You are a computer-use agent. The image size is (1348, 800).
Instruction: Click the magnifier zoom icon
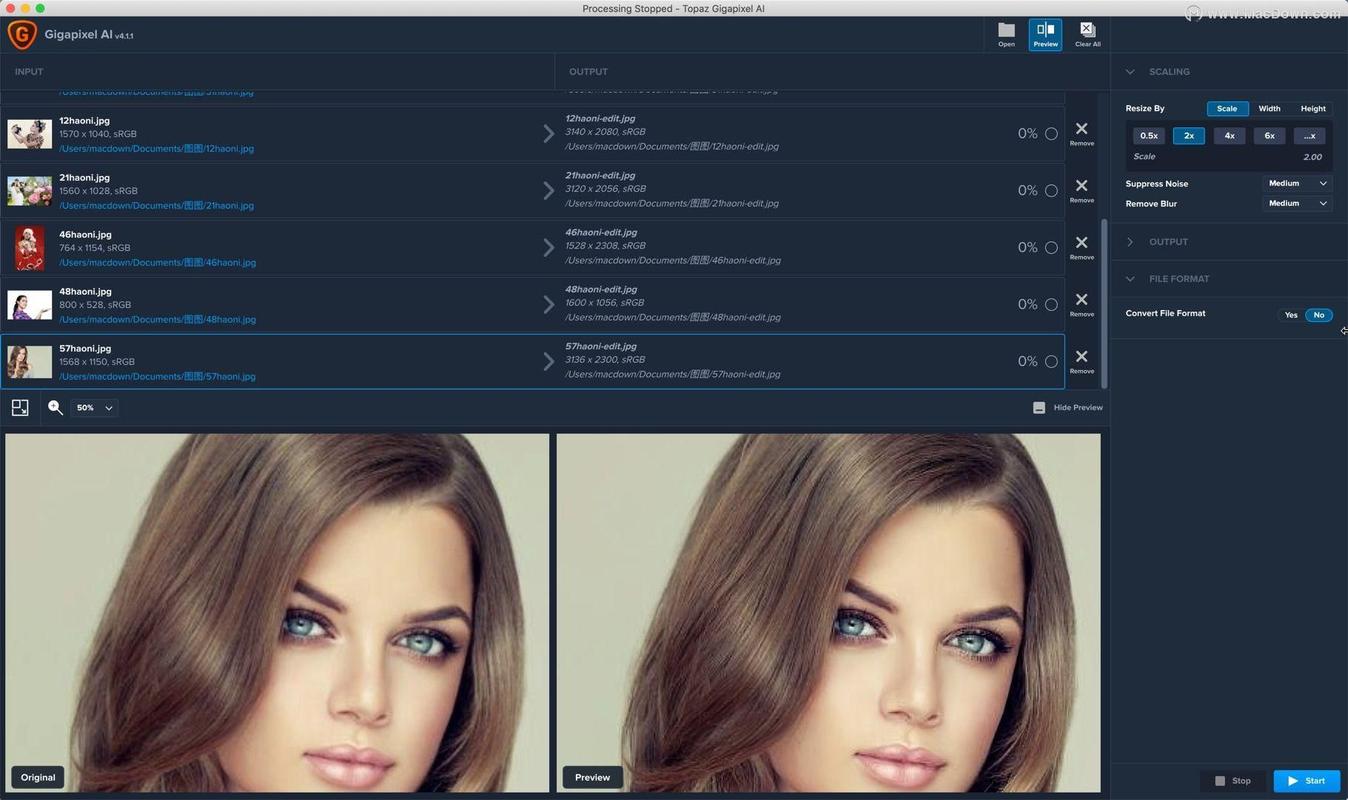(56, 407)
